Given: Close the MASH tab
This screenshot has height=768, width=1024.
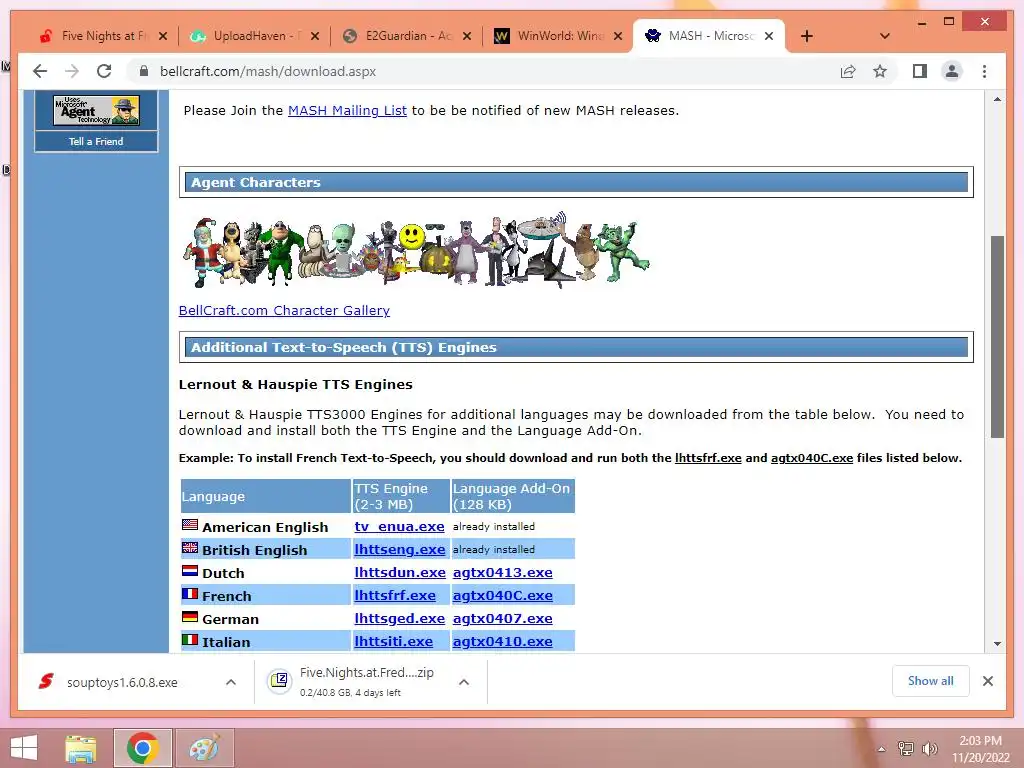Looking at the screenshot, I should point(769,36).
